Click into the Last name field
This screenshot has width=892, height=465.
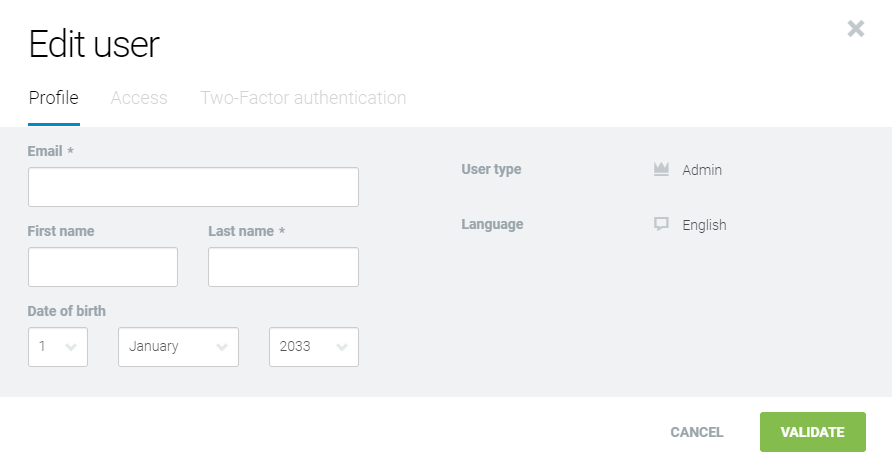[283, 267]
